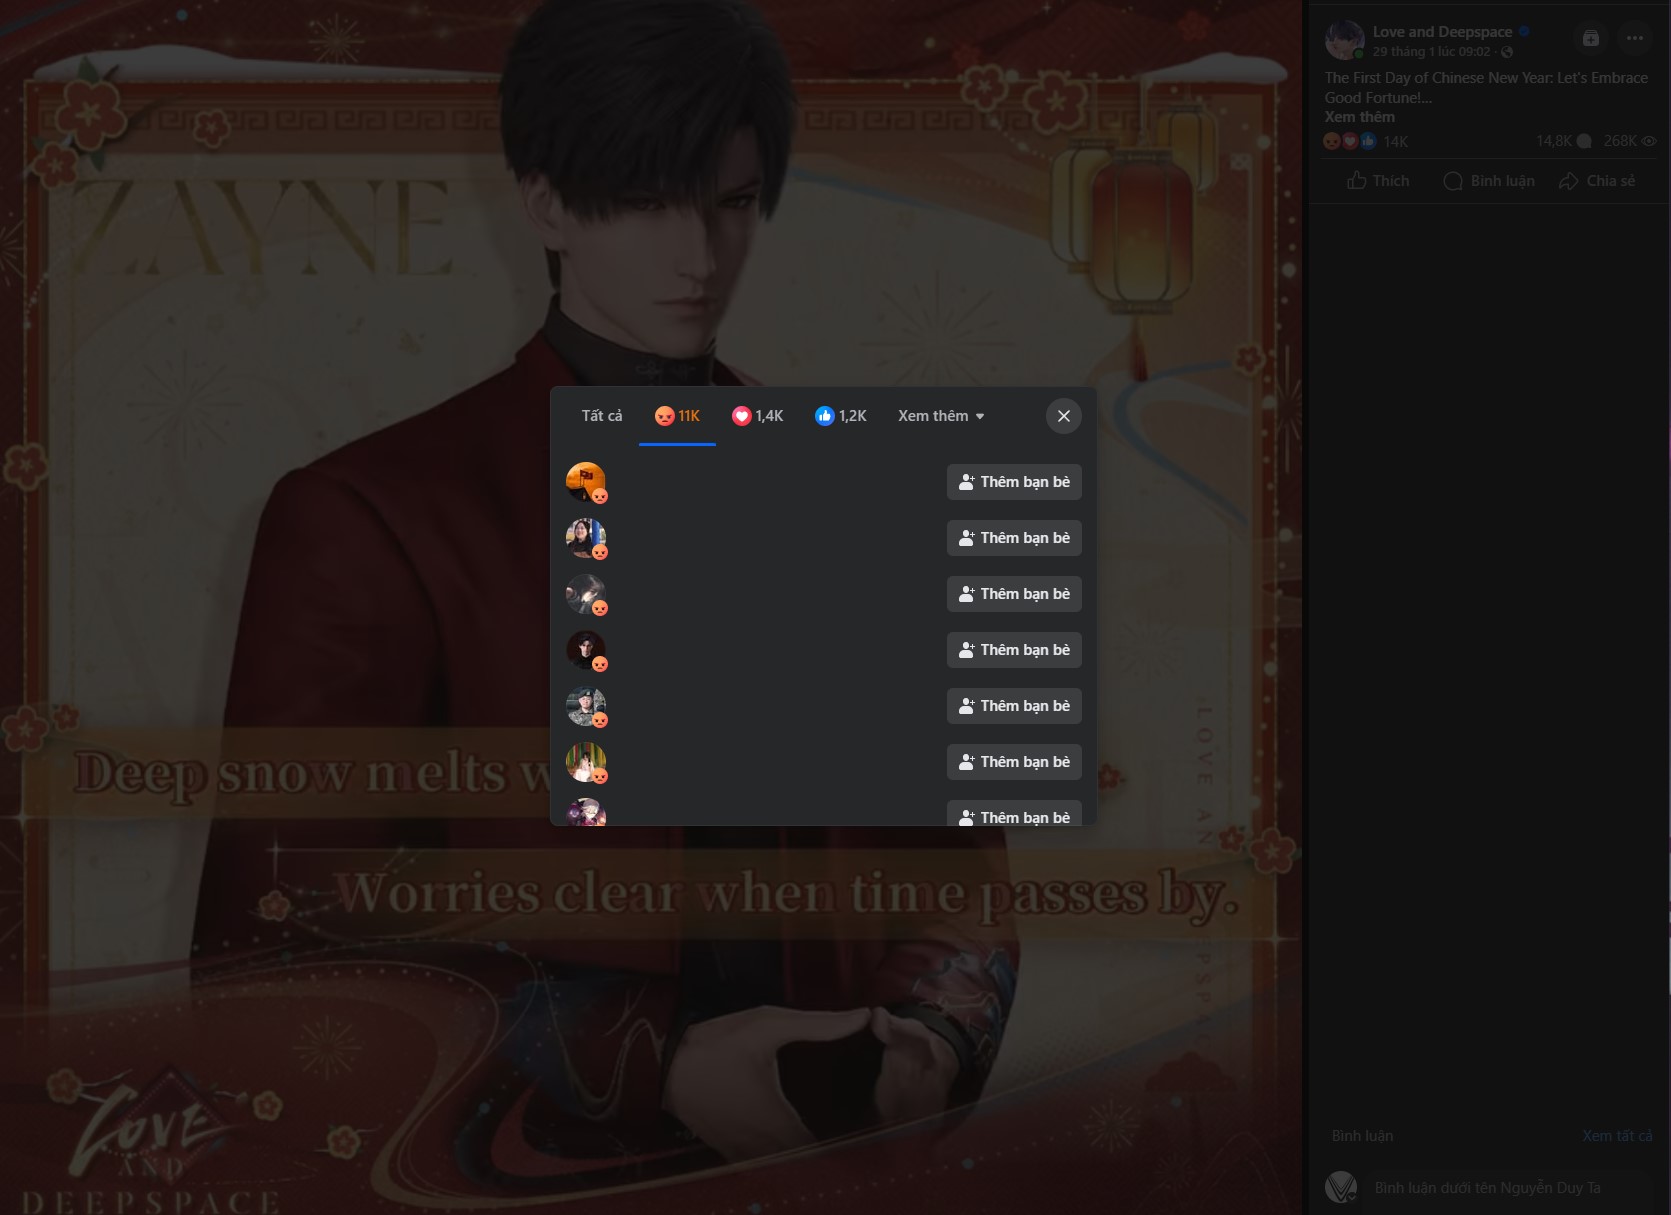Open the first reactor's profile avatar

(x=585, y=481)
